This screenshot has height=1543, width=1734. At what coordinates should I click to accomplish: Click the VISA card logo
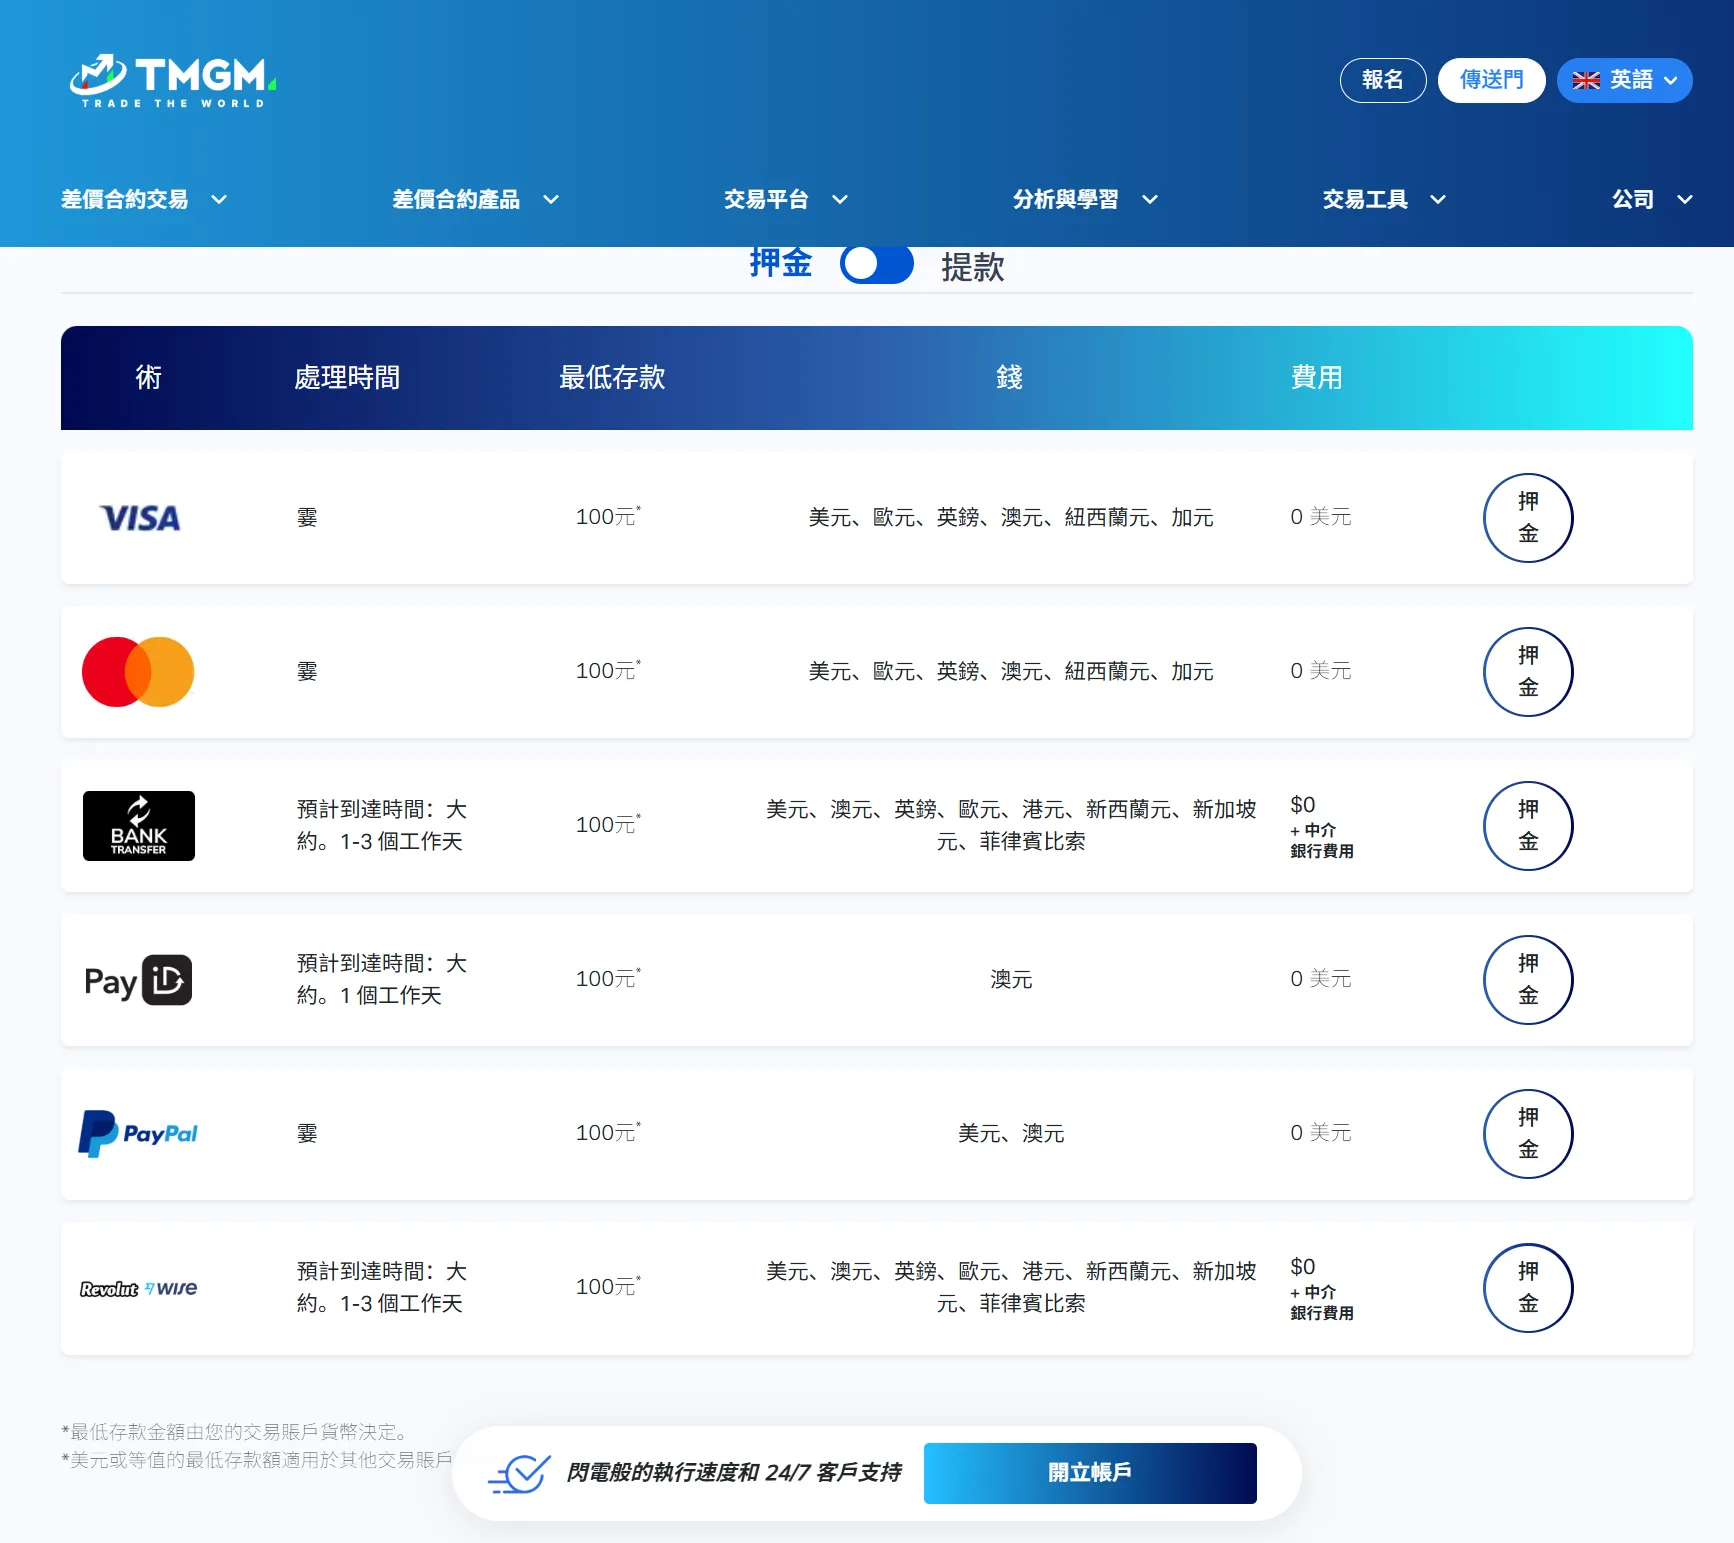click(x=140, y=518)
